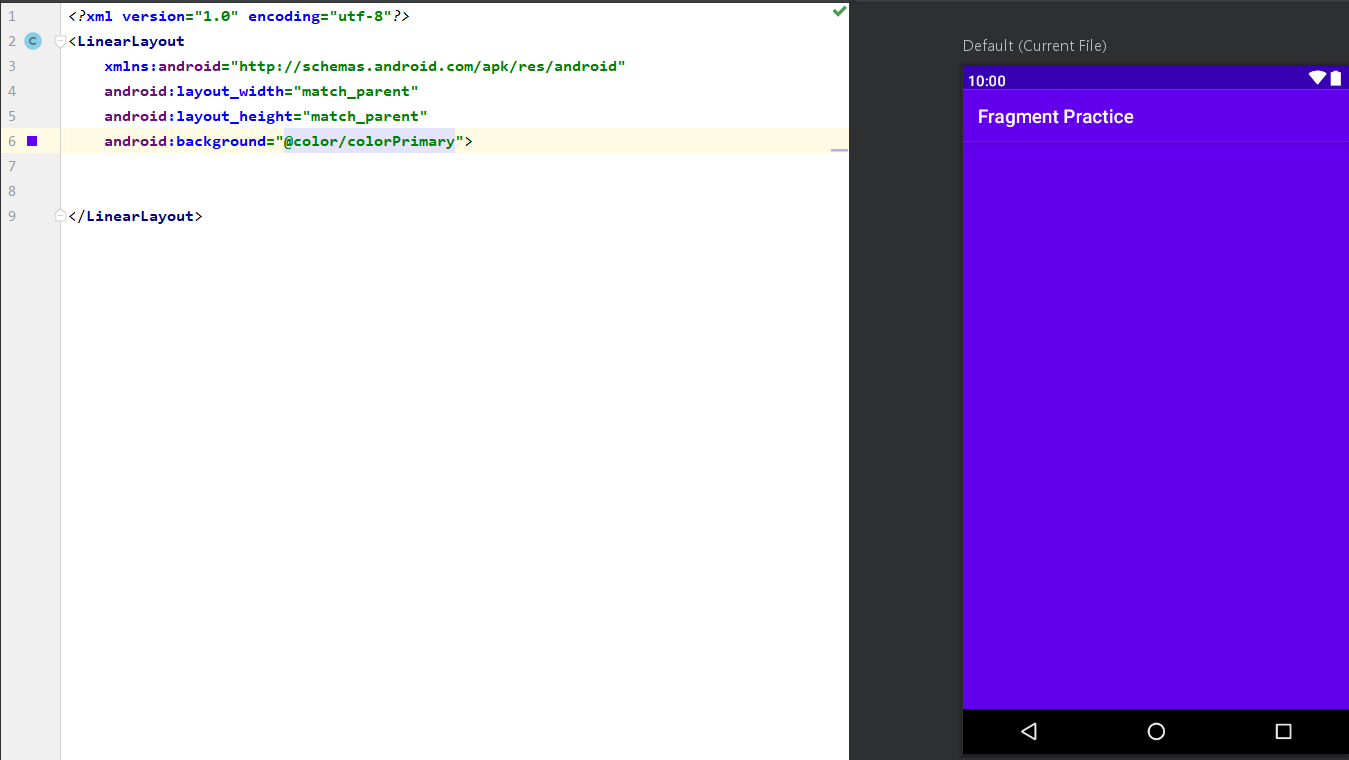This screenshot has height=760, width=1349.
Task: Place the cursor on empty line 8
Action: coord(455,191)
